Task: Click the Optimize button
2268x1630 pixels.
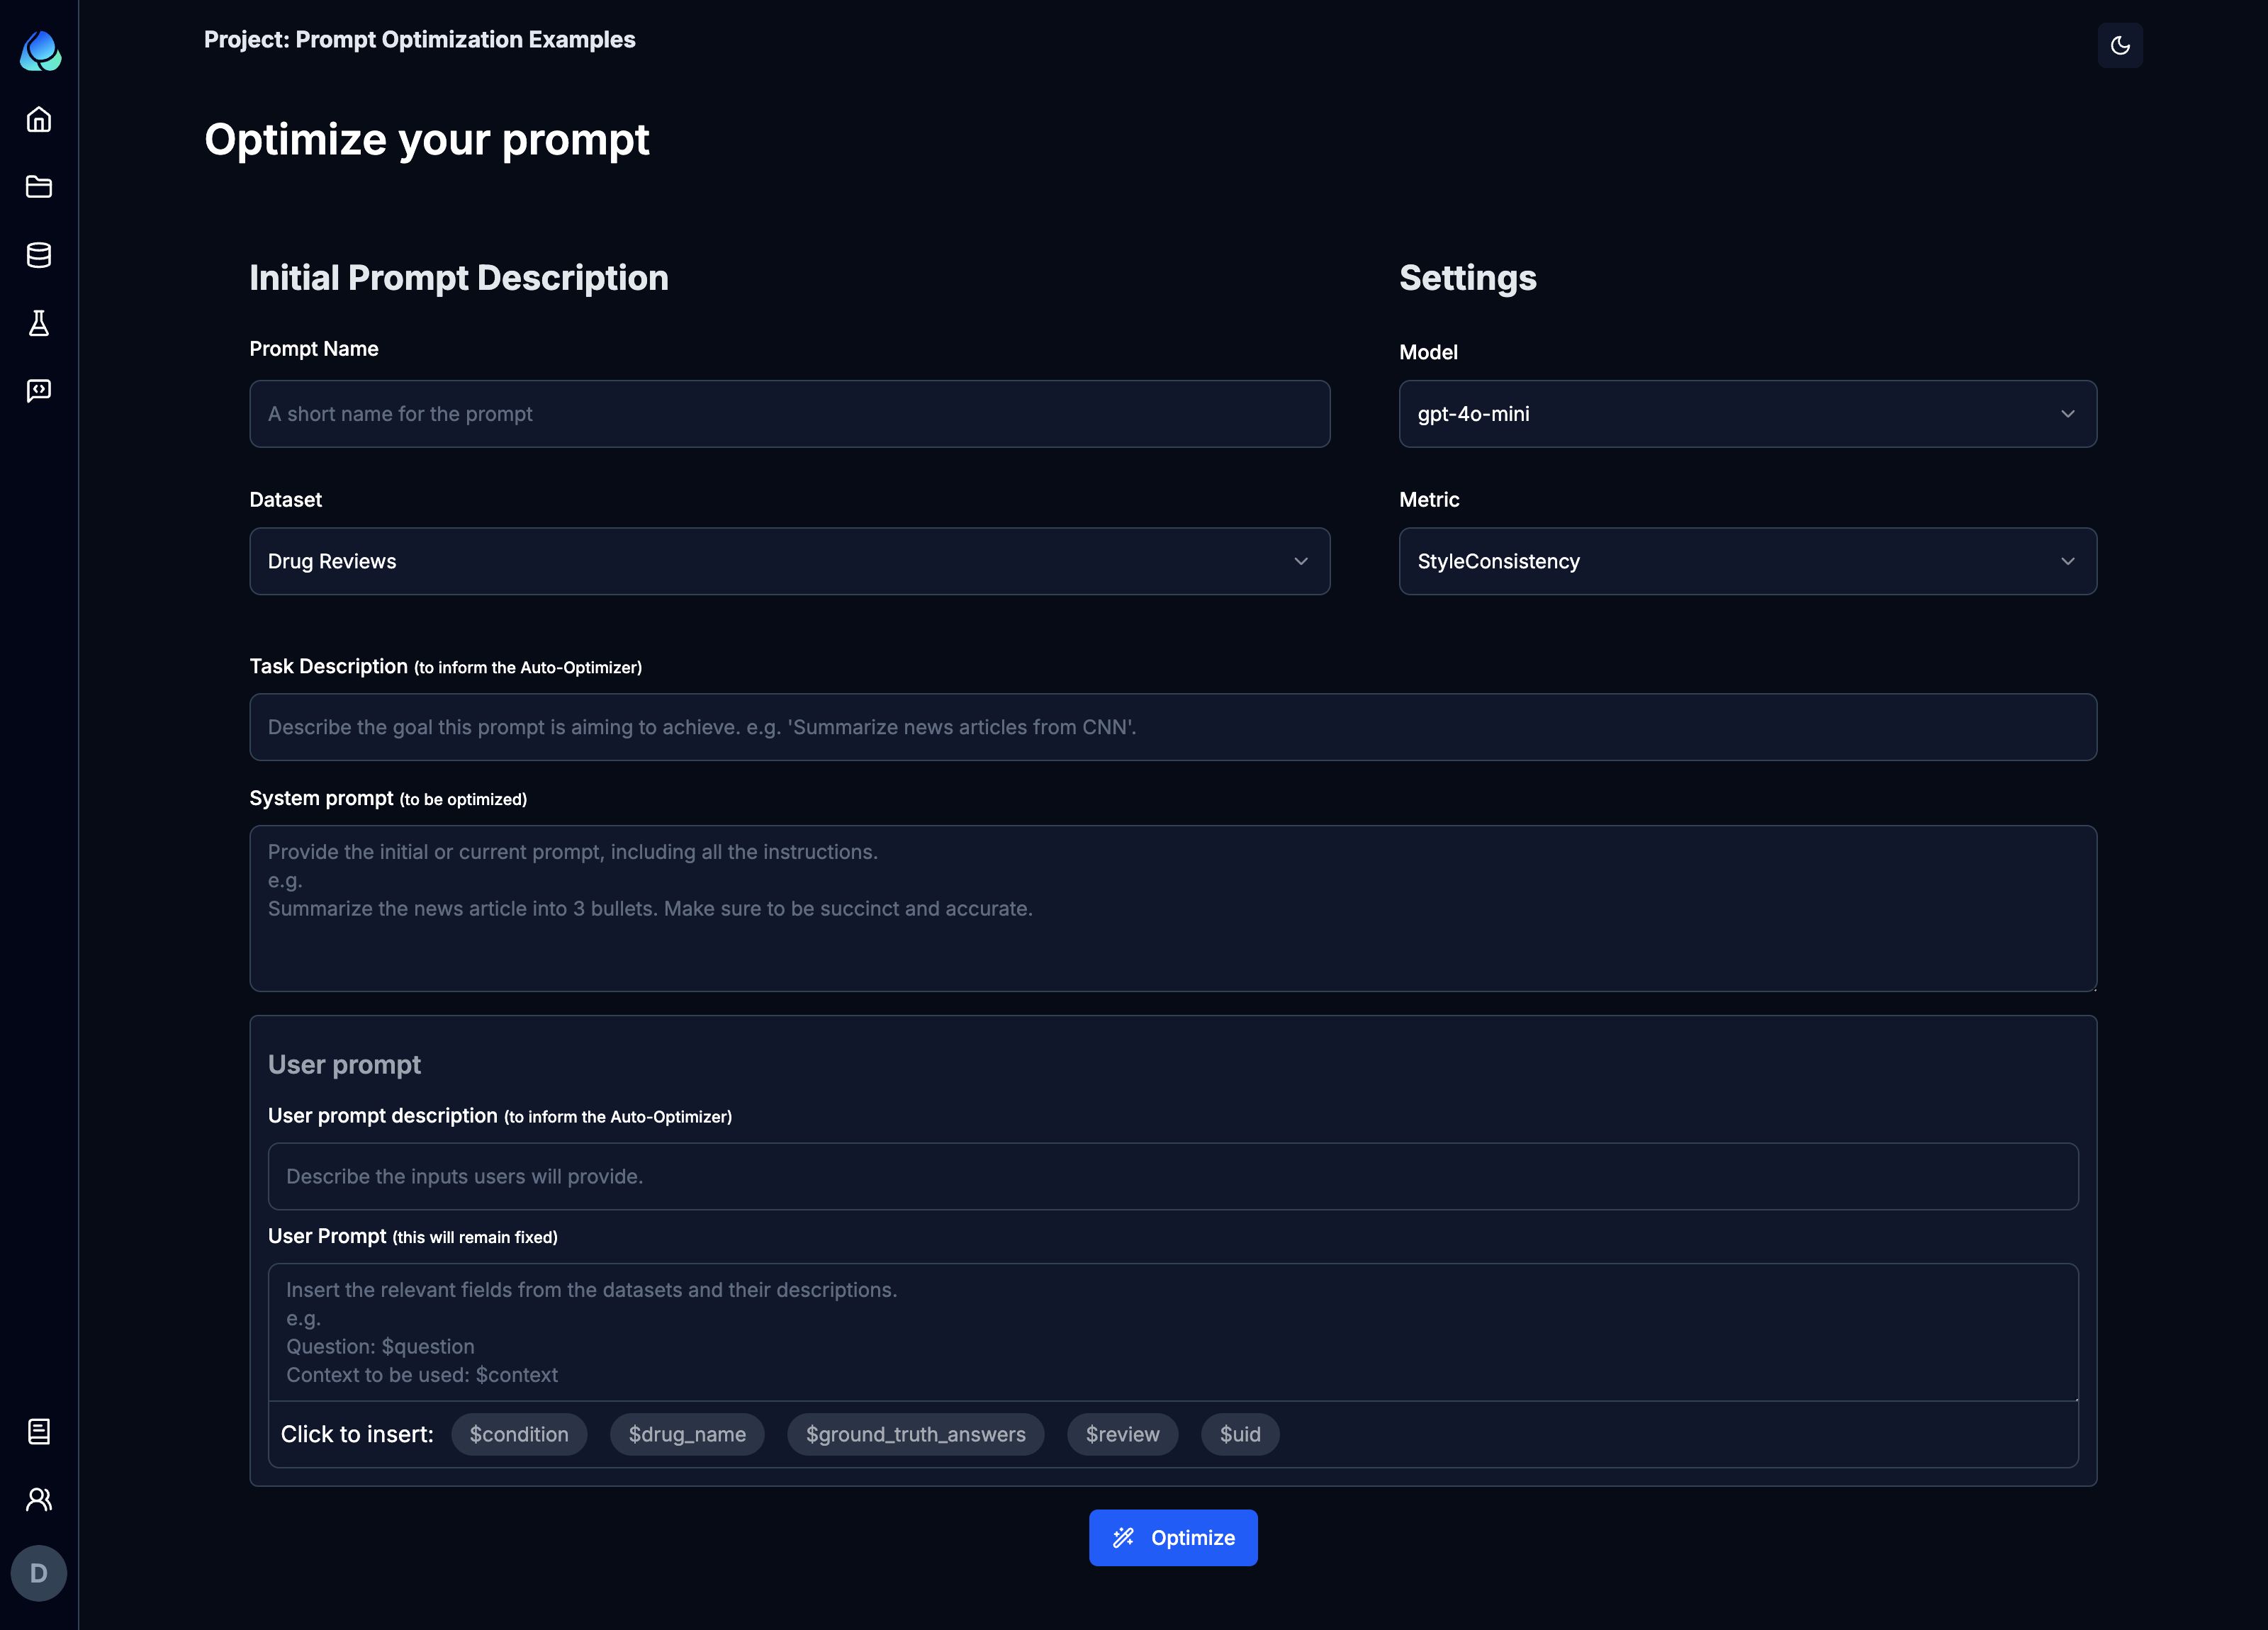Action: tap(1173, 1536)
